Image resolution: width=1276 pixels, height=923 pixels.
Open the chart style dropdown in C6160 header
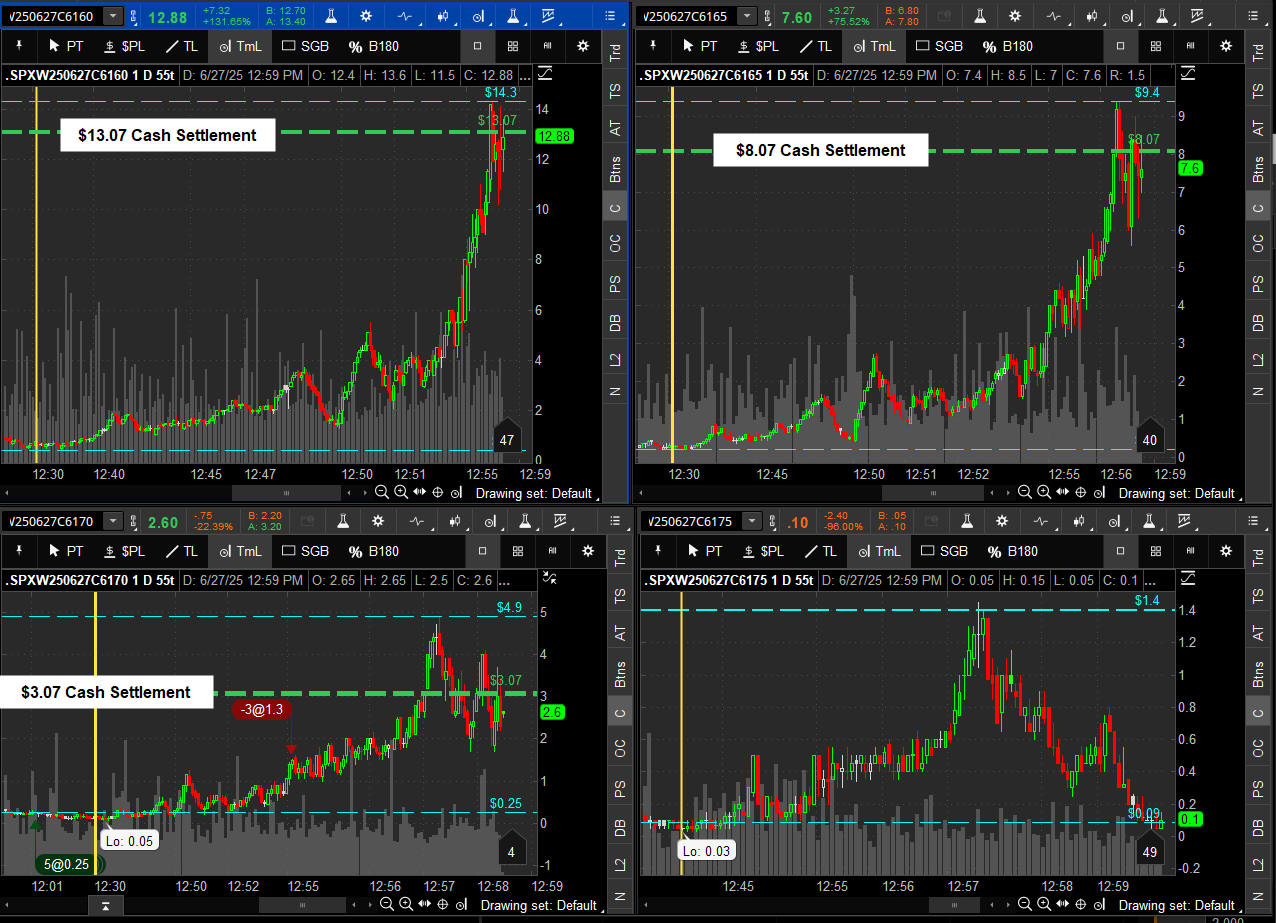point(405,16)
